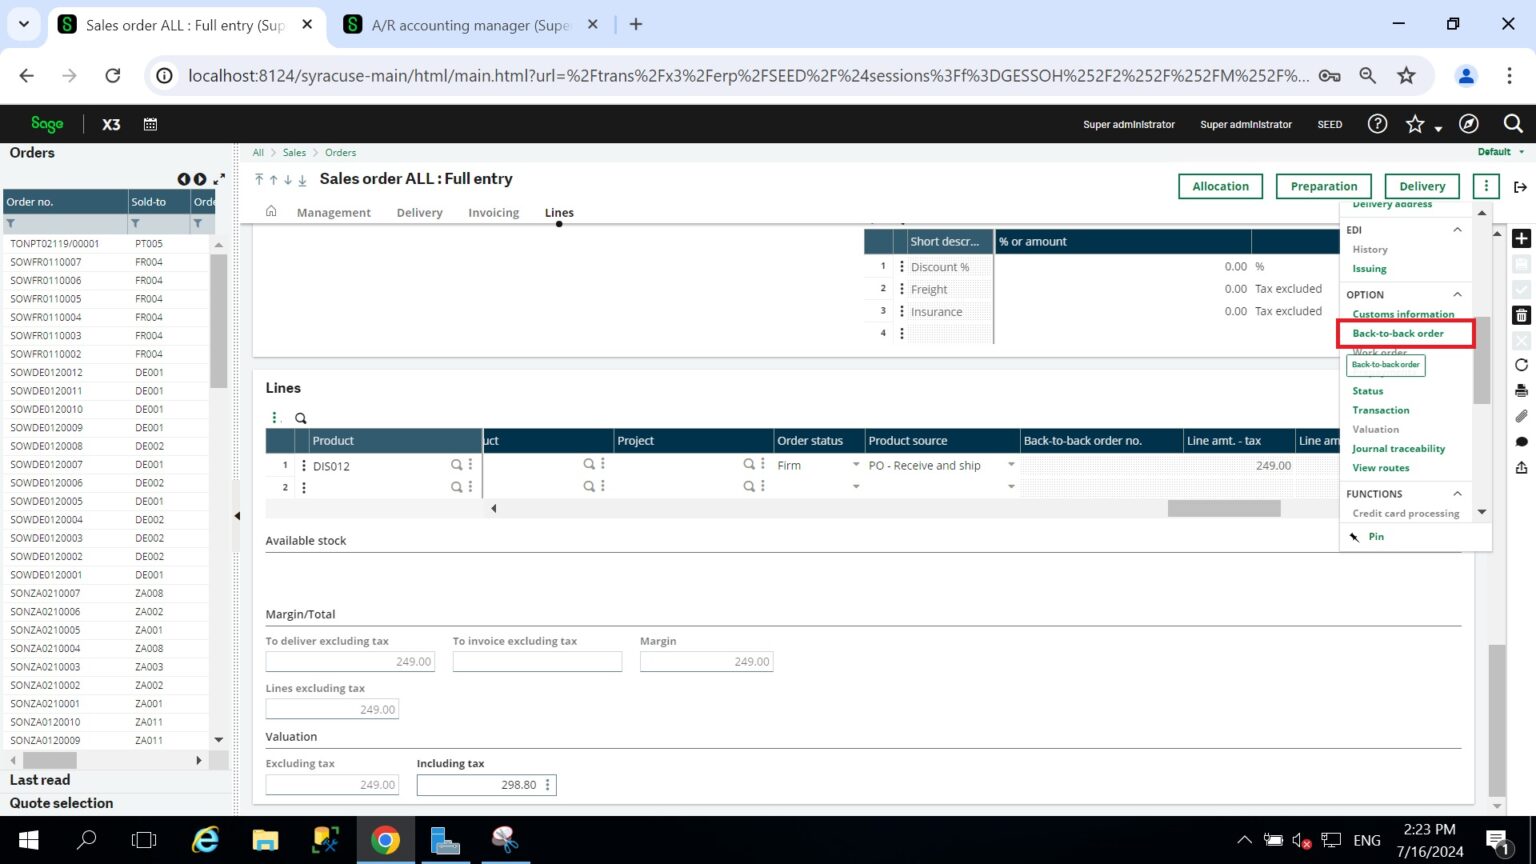Choose View routes from the menu
The image size is (1536, 864).
tap(1381, 468)
